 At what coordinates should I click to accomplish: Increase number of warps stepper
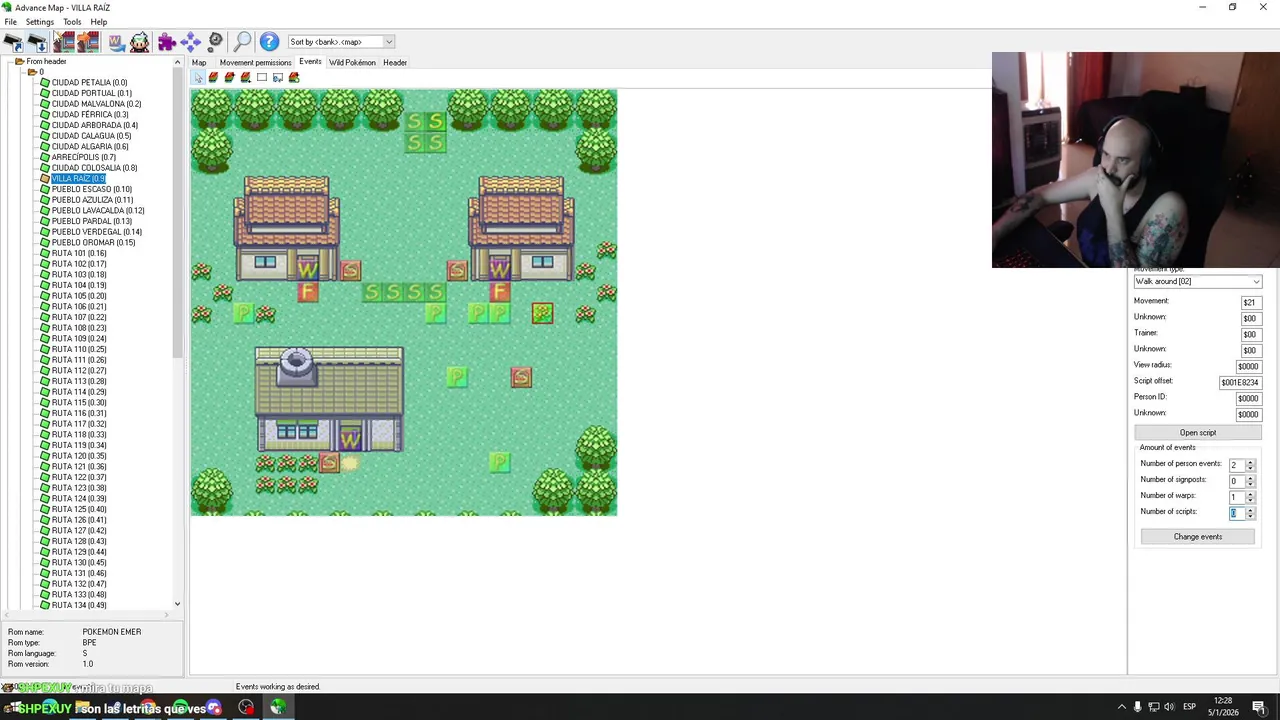[1250, 494]
